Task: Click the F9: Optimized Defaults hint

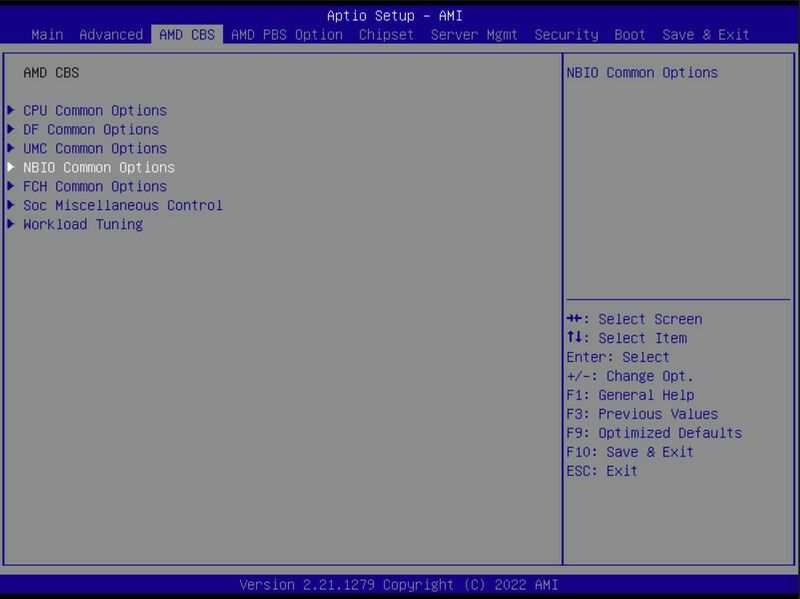Action: (x=654, y=433)
